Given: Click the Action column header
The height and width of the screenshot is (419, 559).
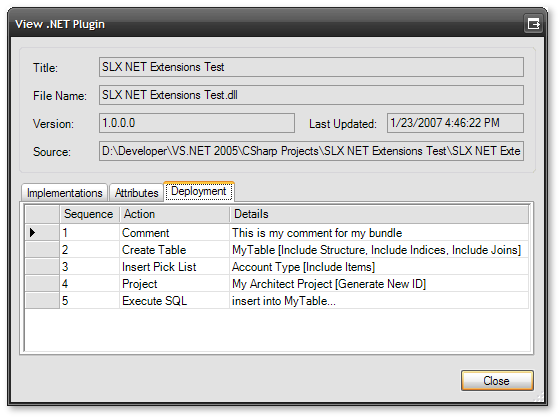Looking at the screenshot, I should pos(174,214).
